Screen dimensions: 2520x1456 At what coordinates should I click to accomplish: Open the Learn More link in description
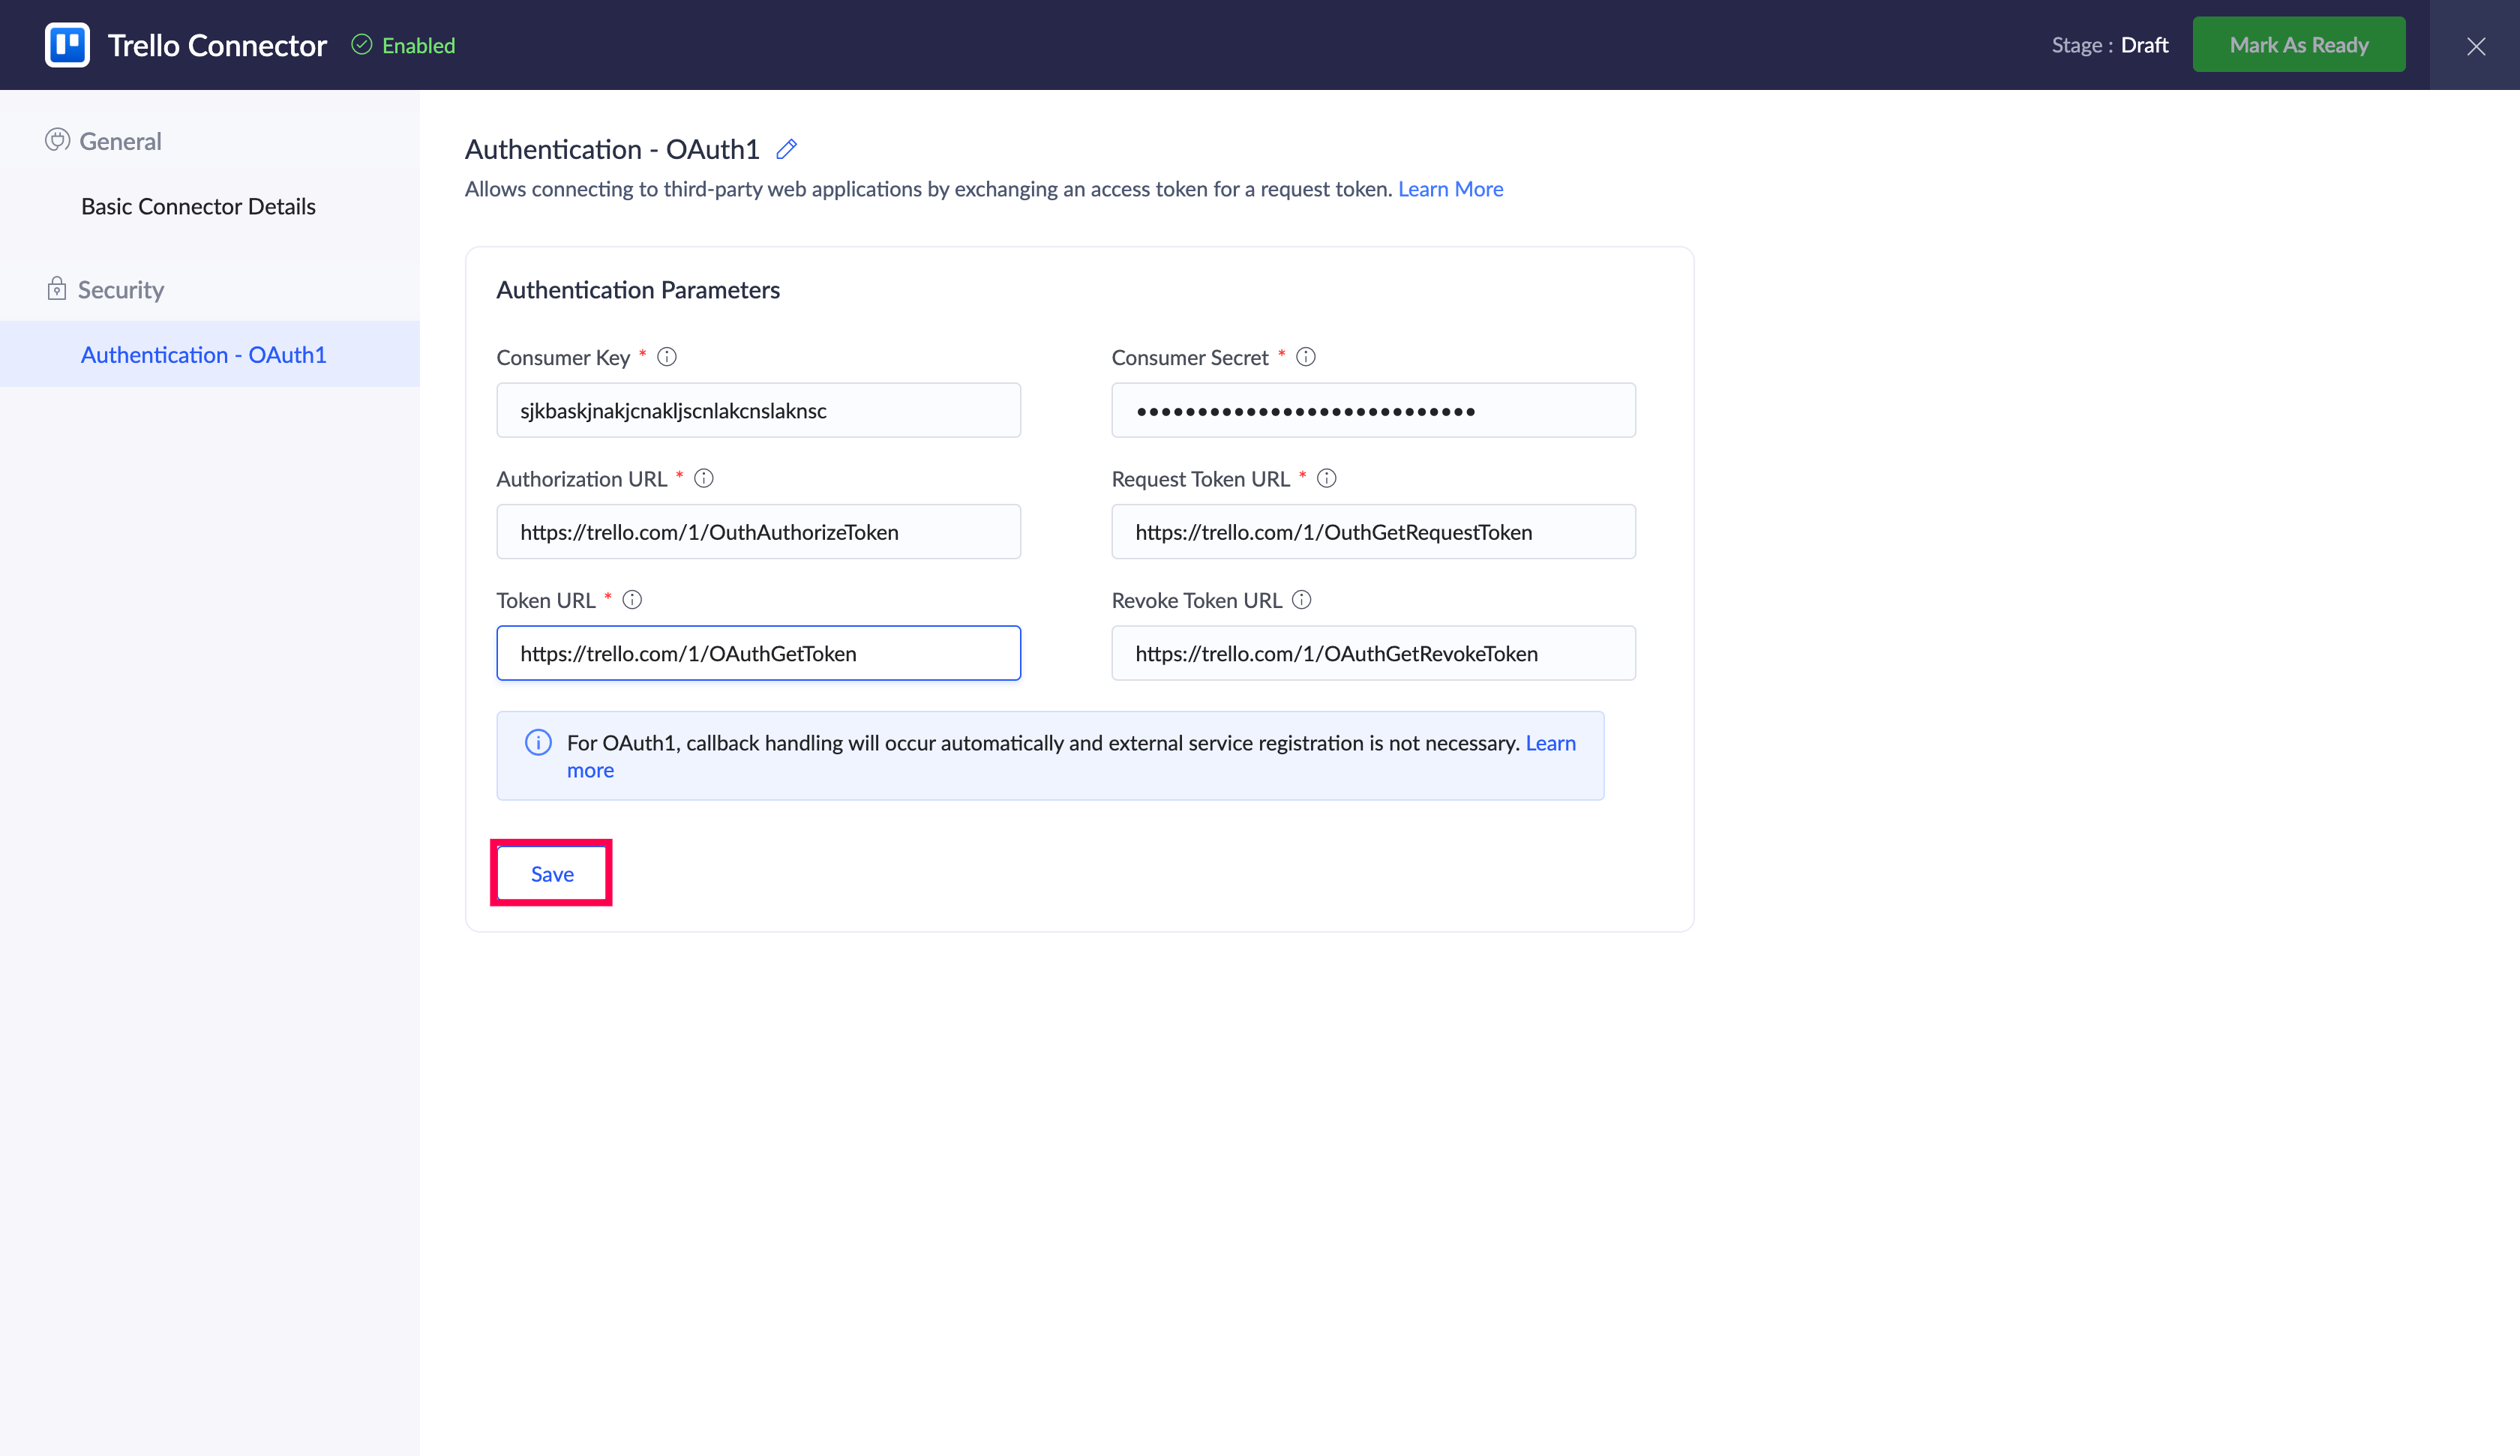tap(1450, 189)
